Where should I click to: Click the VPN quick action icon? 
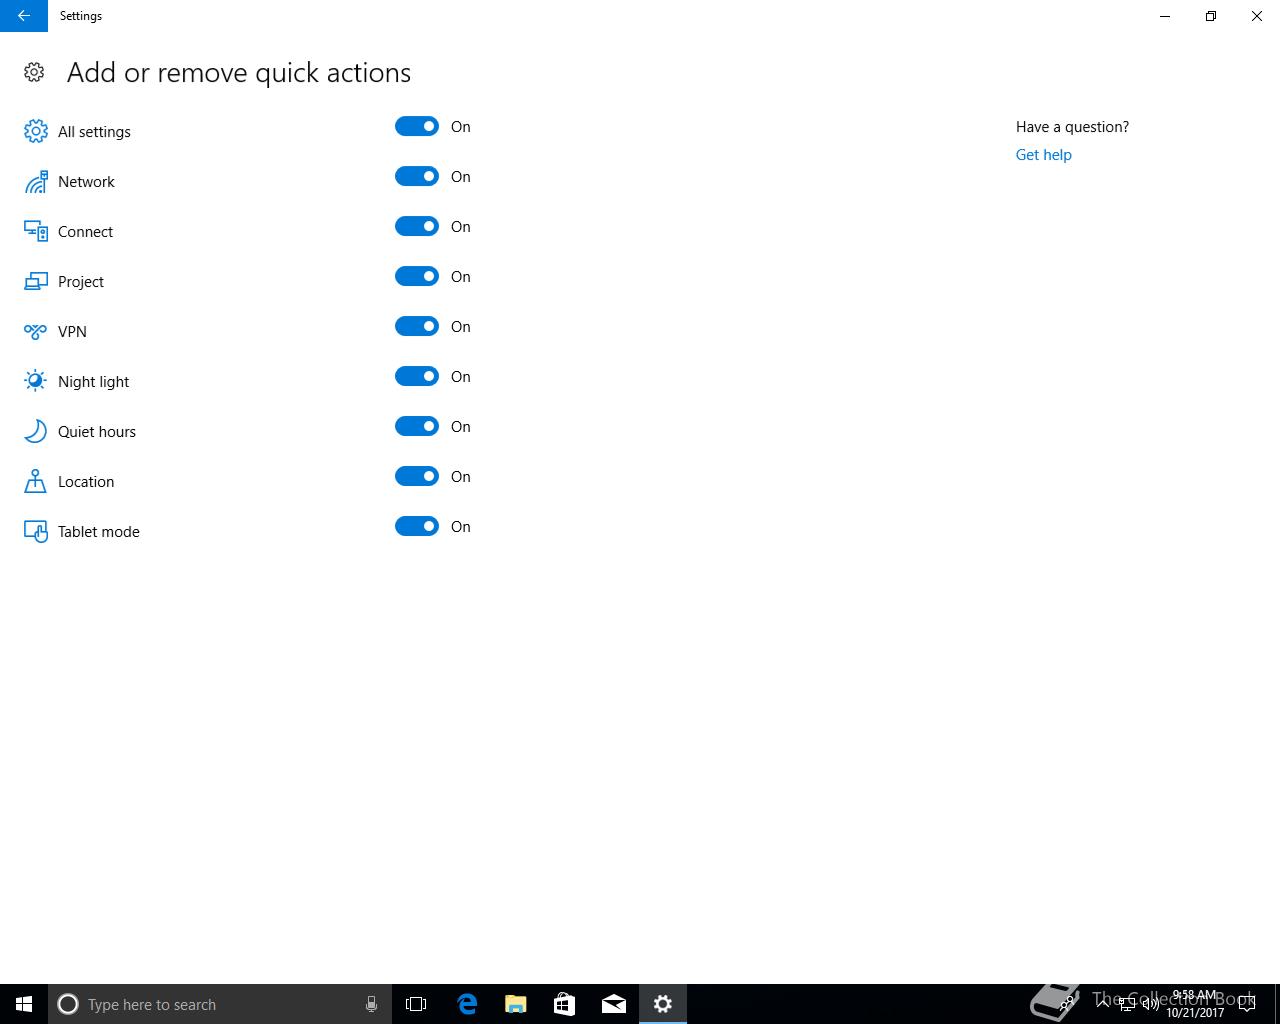pos(36,331)
